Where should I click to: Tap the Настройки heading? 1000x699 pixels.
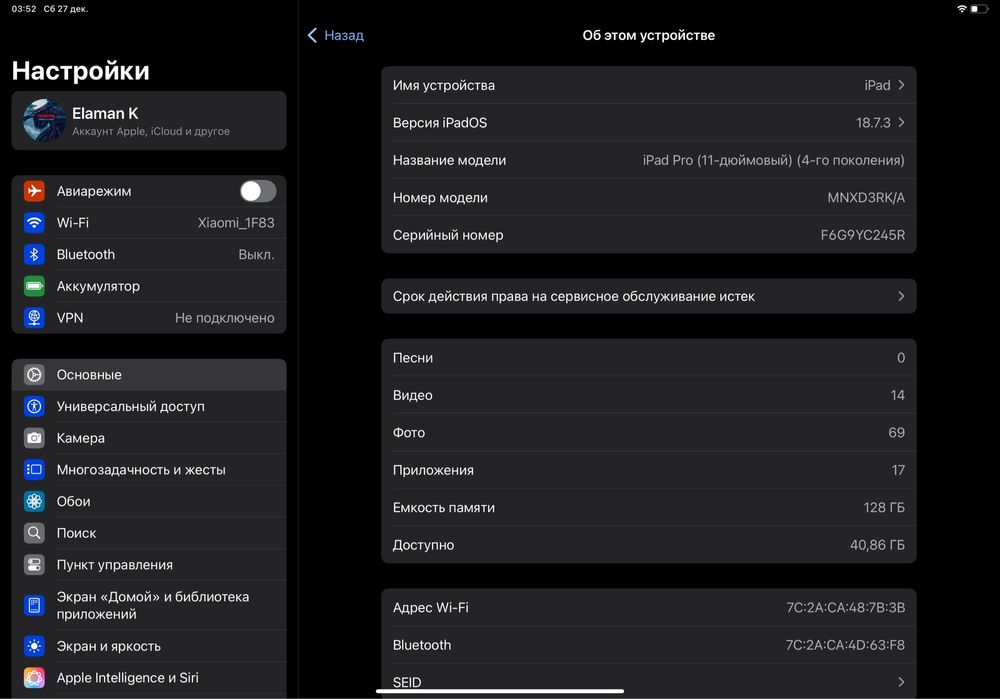pyautogui.click(x=80, y=71)
